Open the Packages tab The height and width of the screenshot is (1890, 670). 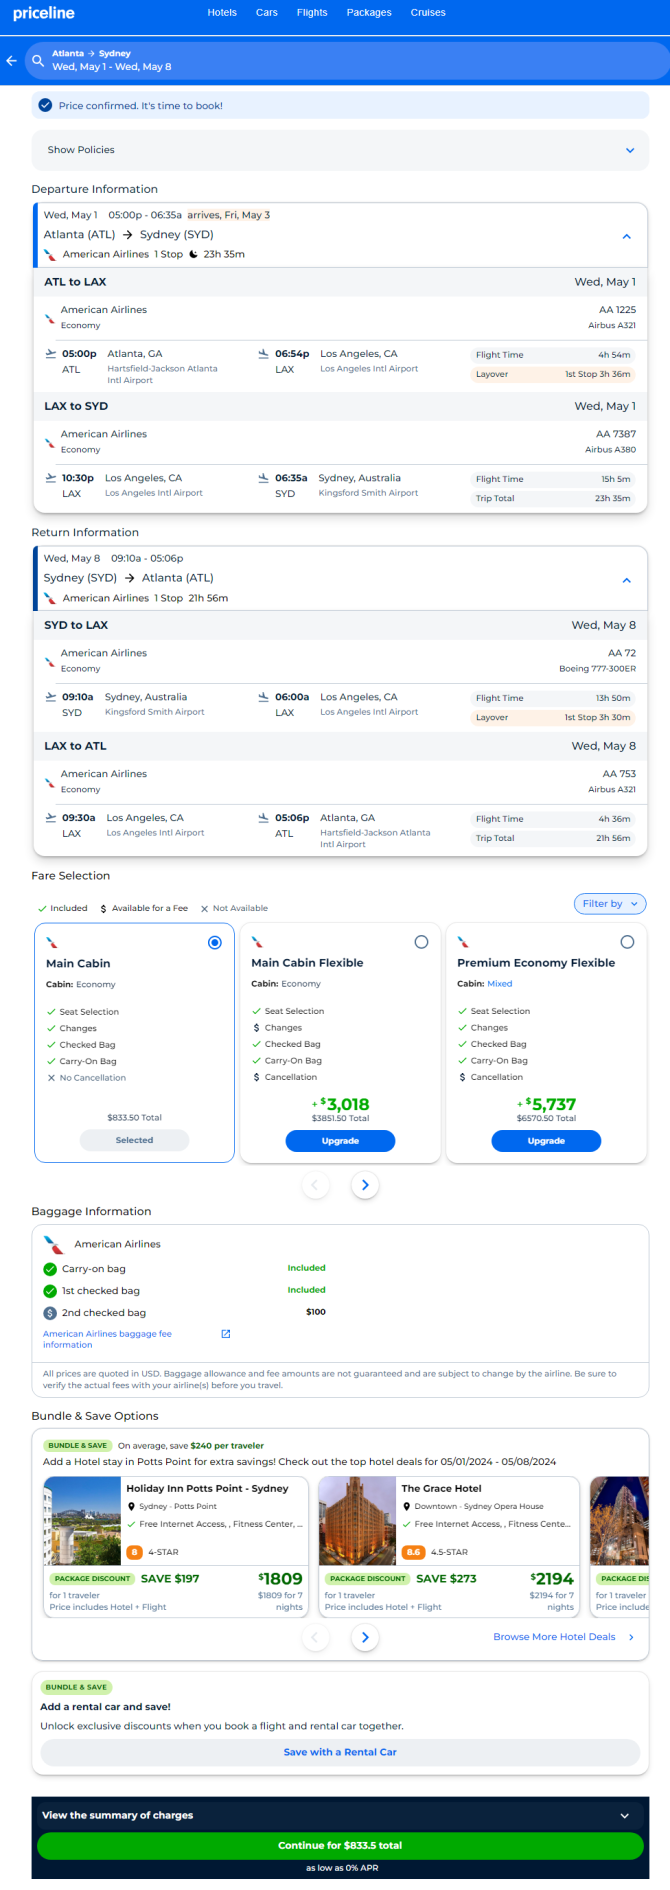coord(369,13)
